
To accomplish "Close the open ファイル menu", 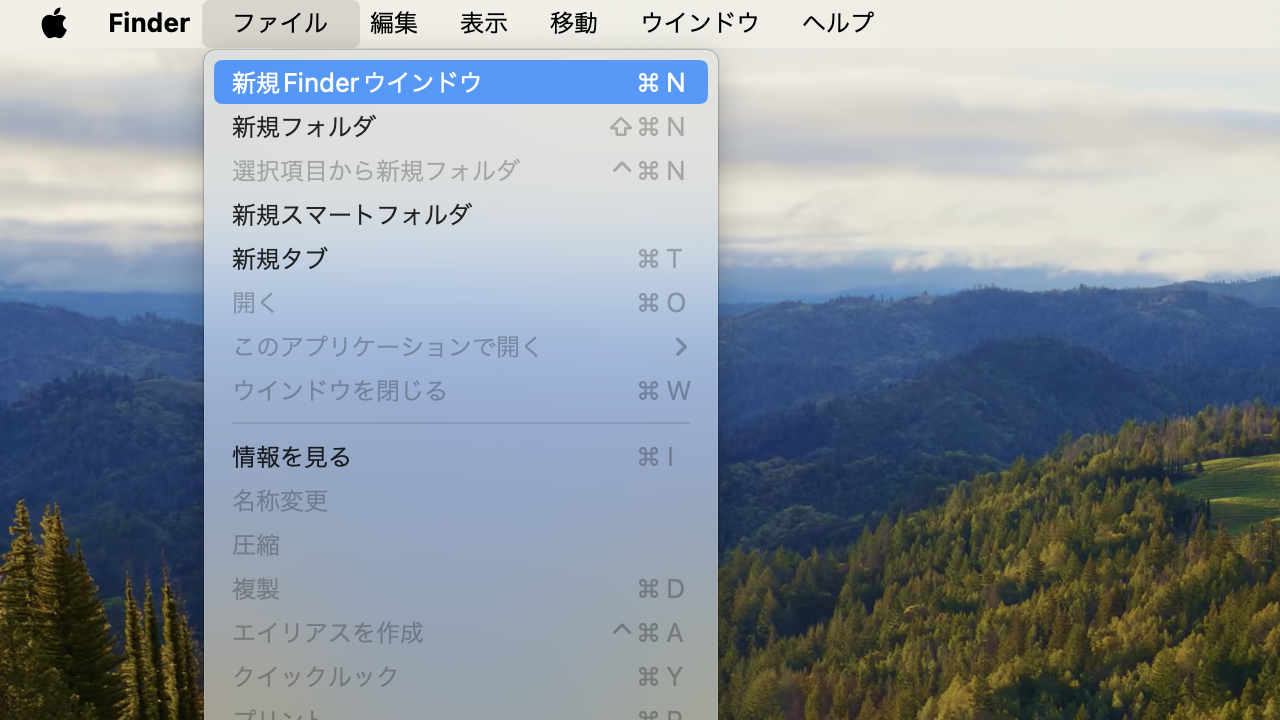I will click(280, 22).
